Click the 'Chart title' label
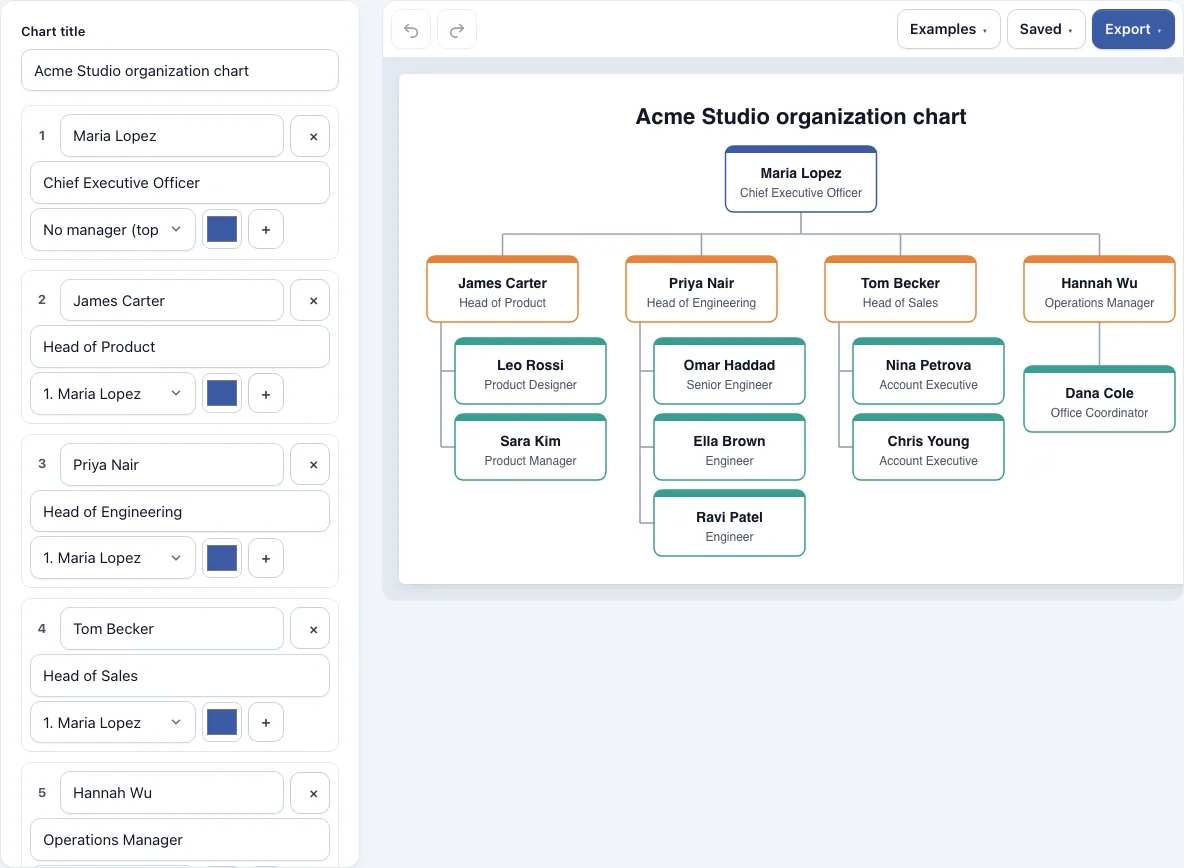 53,32
